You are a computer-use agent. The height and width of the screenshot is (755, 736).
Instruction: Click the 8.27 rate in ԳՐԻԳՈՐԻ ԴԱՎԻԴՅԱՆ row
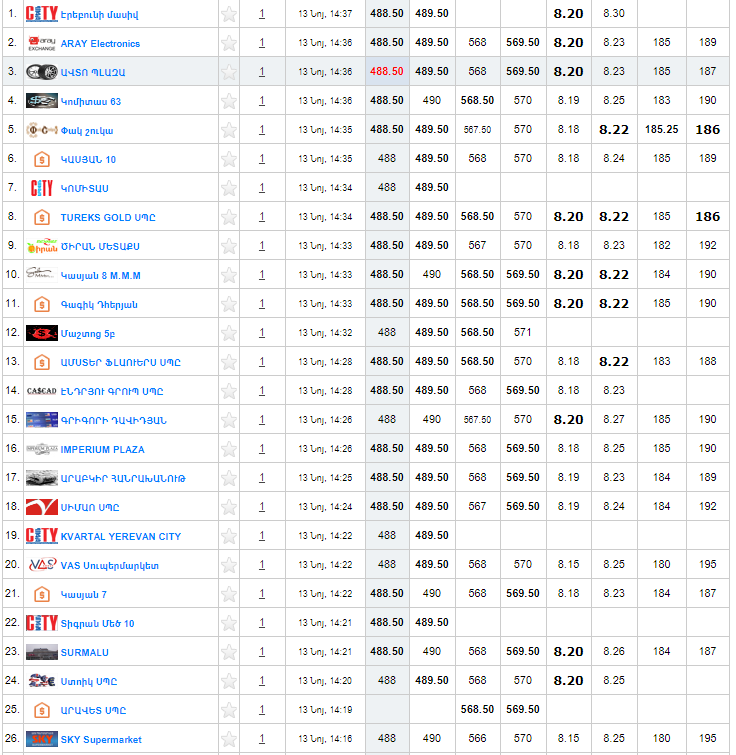pyautogui.click(x=614, y=419)
